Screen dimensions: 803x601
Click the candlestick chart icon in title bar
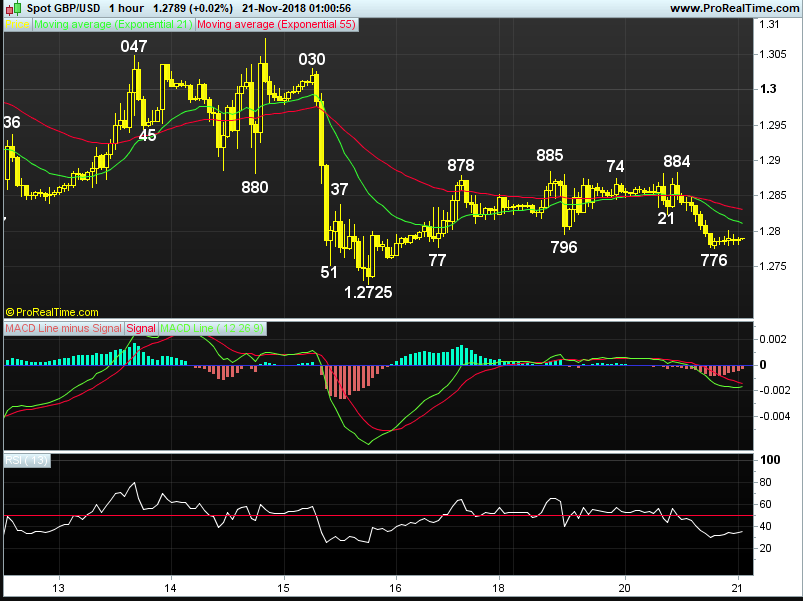point(10,8)
